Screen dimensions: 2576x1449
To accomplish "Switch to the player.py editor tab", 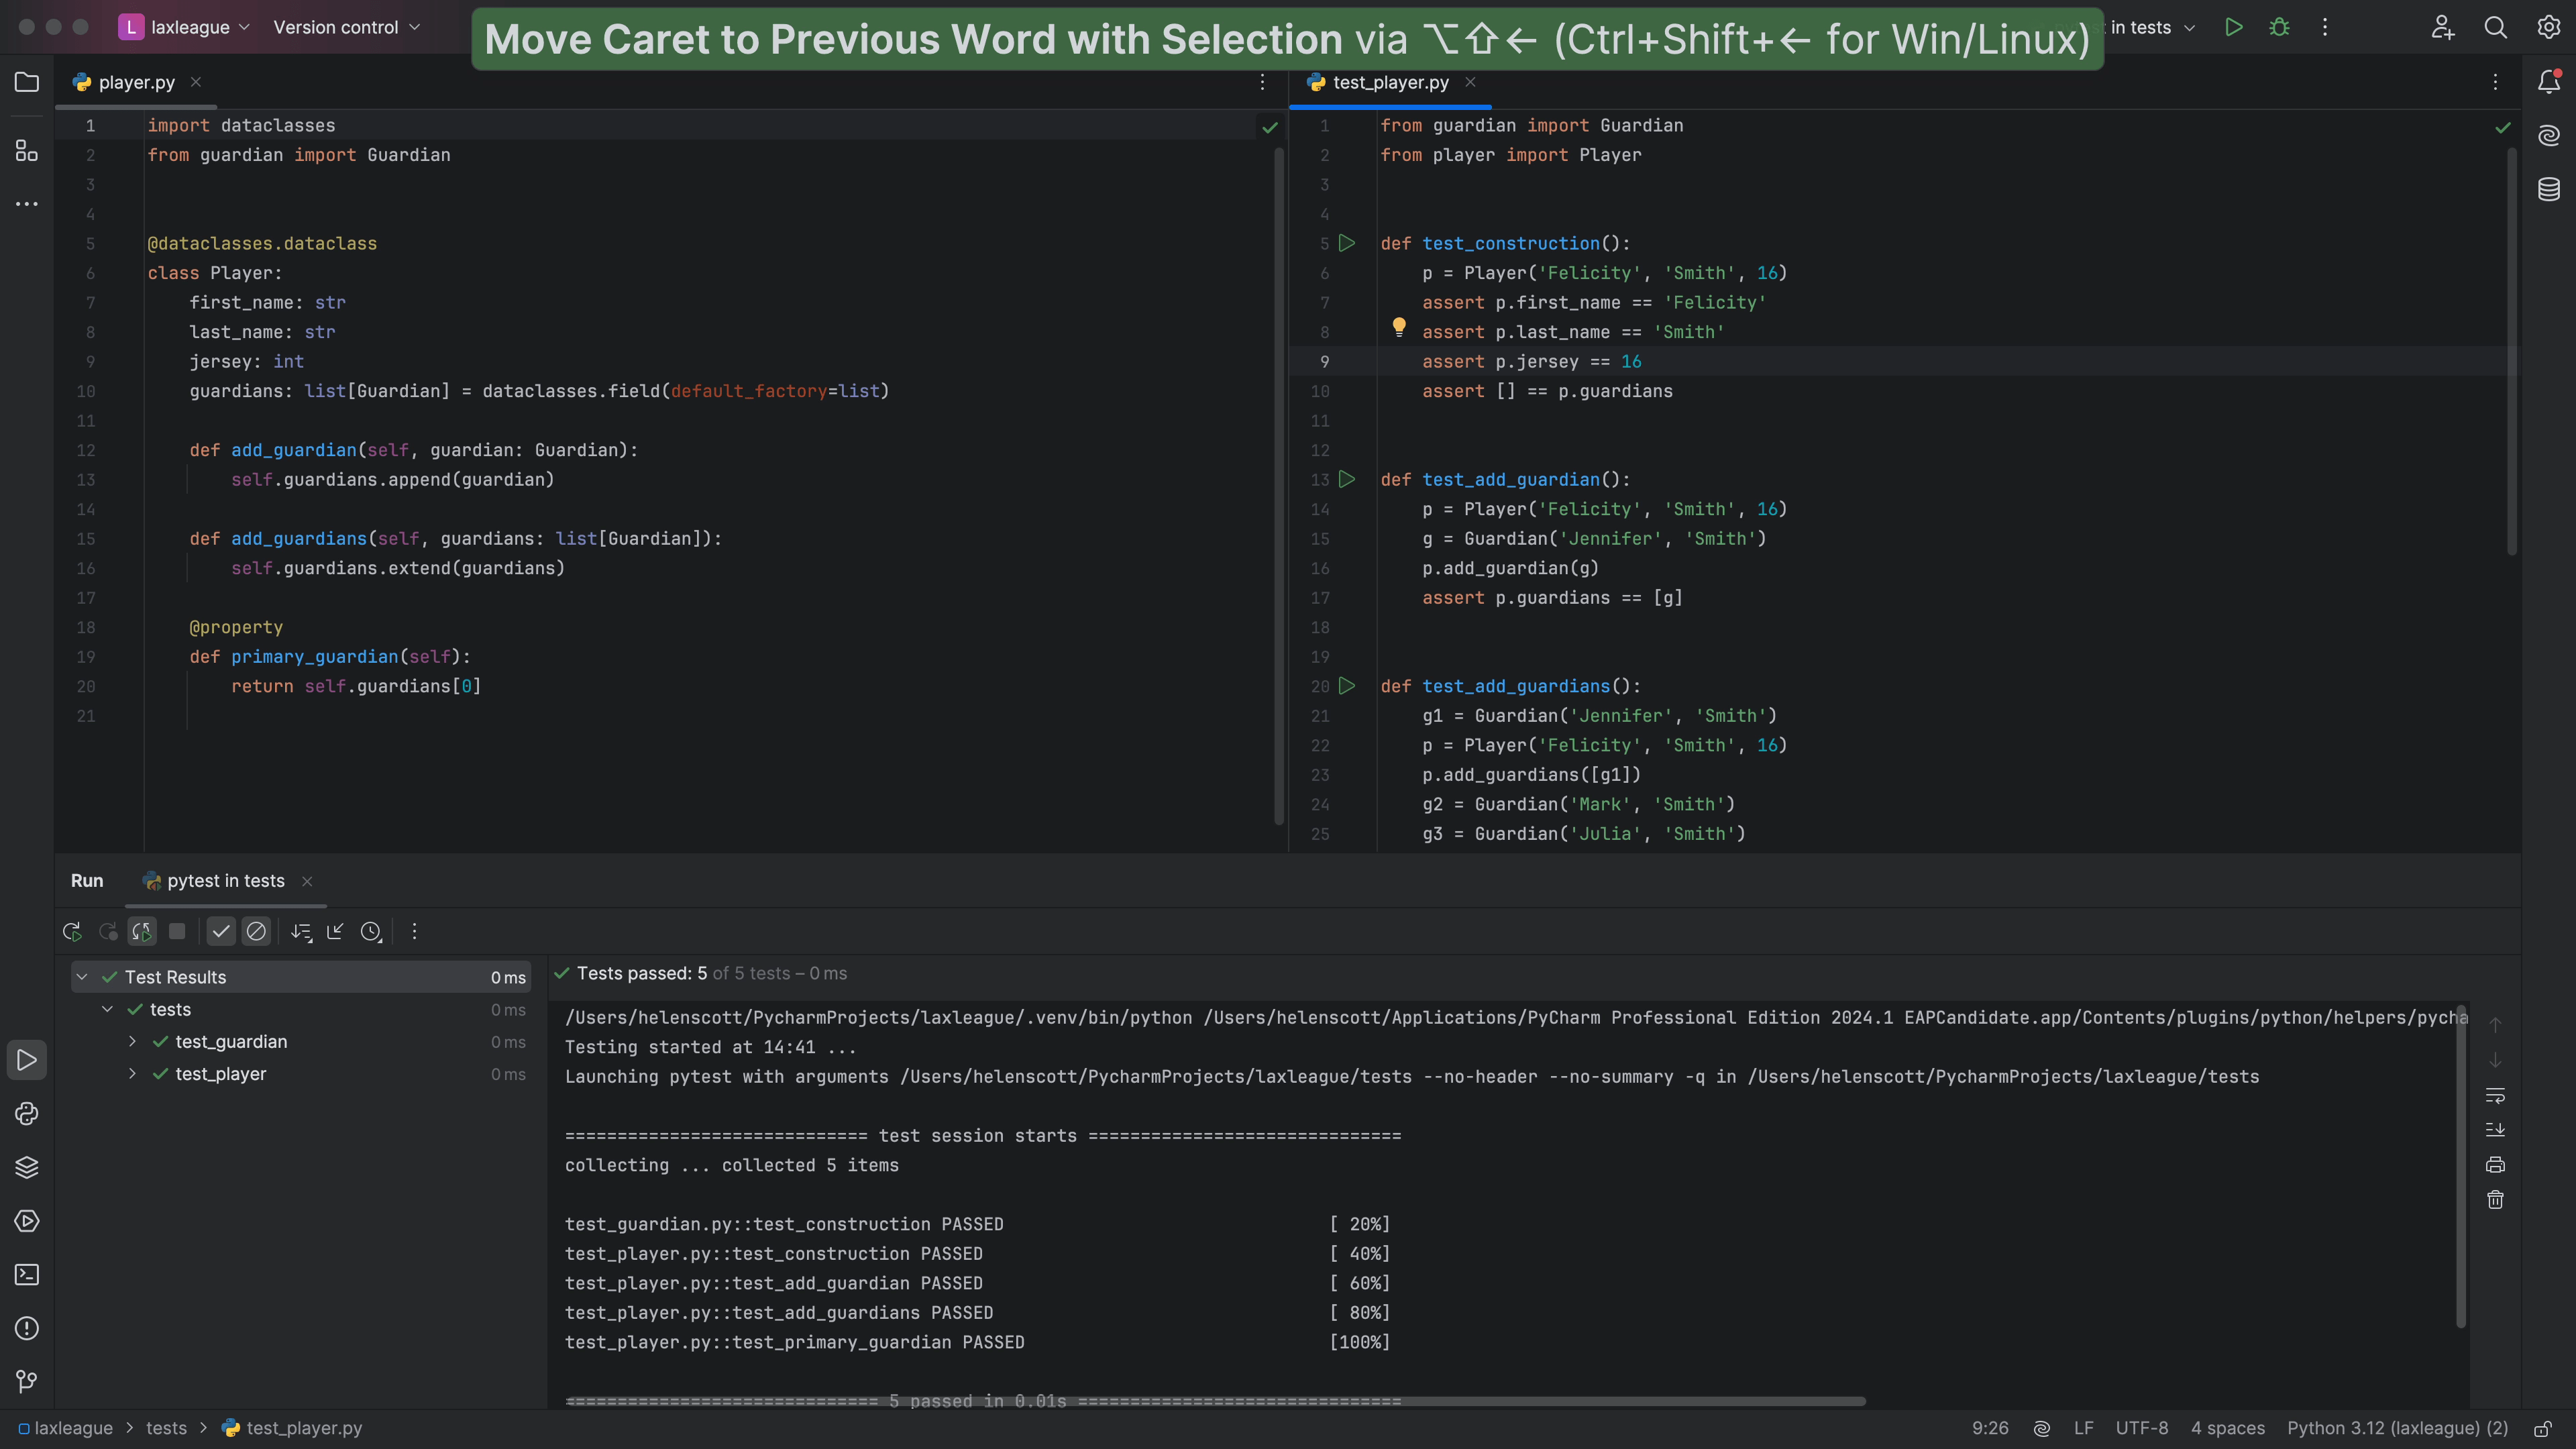I will (136, 82).
